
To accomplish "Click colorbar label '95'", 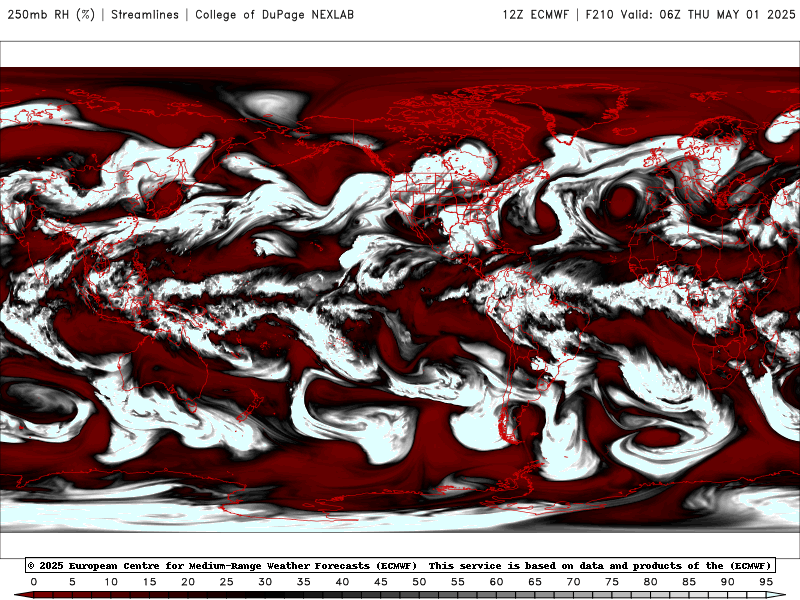I will point(766,582).
